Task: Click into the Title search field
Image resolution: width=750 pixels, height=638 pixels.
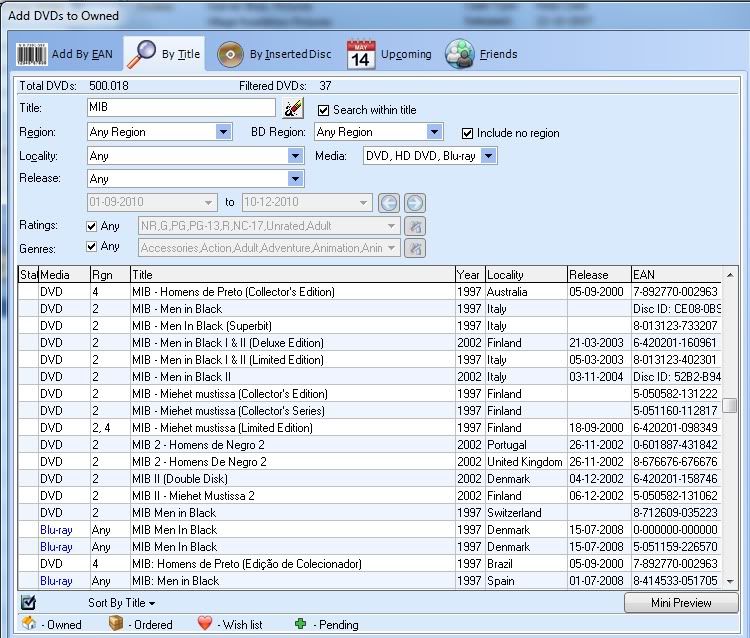Action: point(181,108)
